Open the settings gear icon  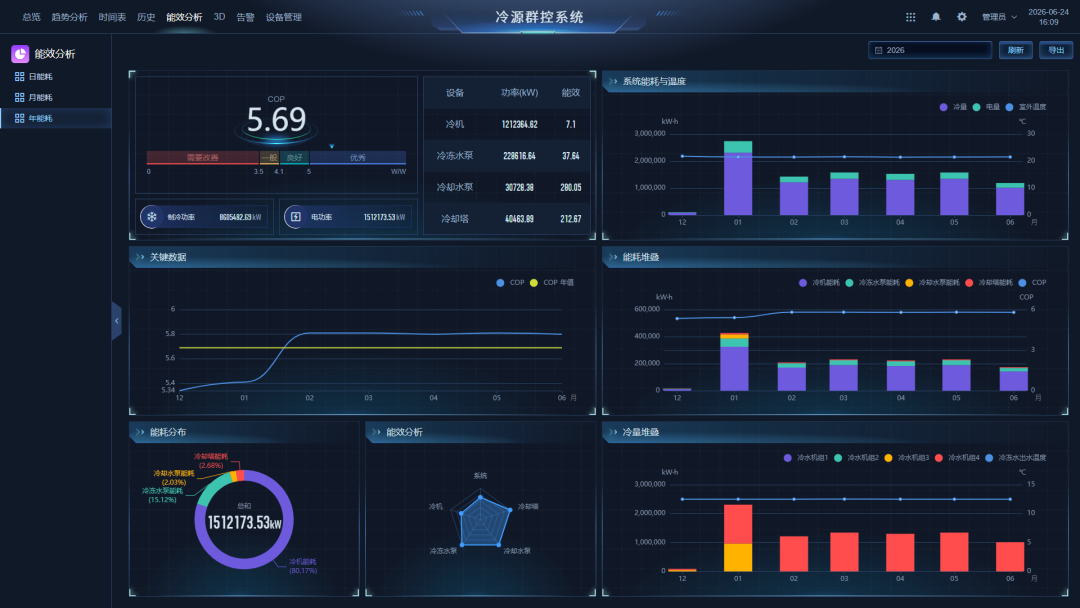point(962,17)
